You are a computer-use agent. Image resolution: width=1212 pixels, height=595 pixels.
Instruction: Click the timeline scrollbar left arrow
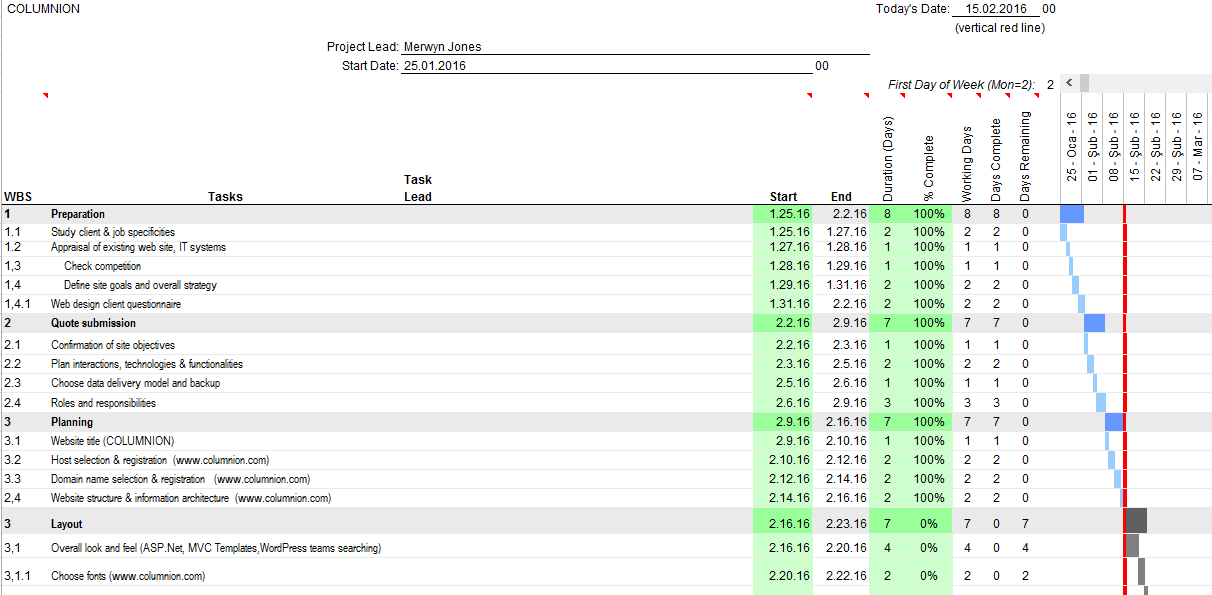tap(1068, 83)
